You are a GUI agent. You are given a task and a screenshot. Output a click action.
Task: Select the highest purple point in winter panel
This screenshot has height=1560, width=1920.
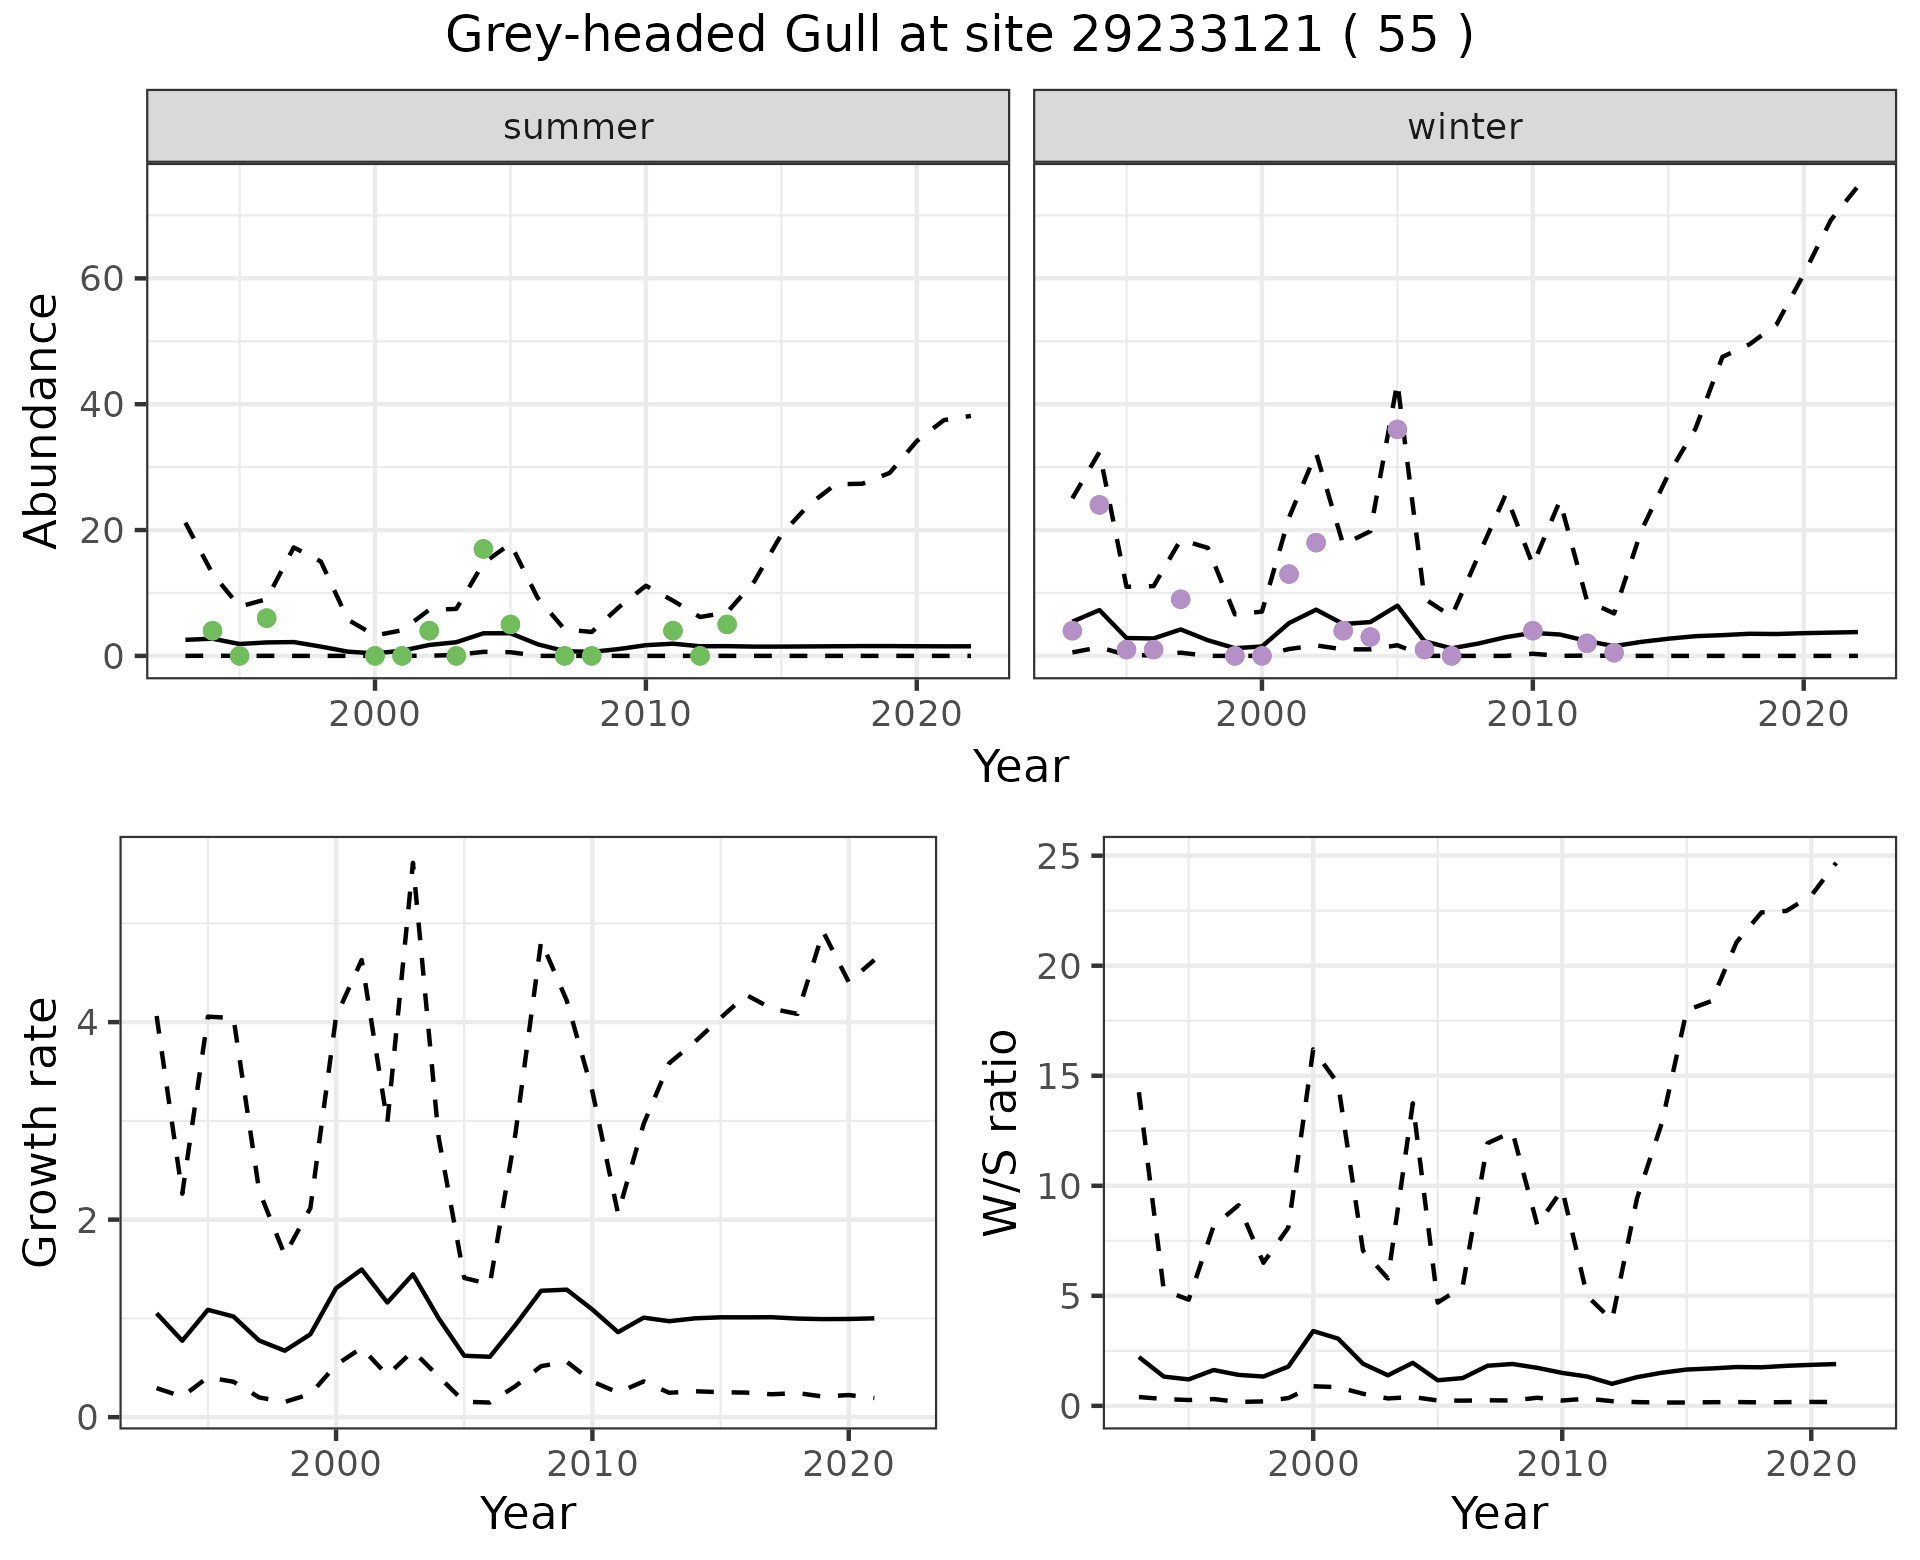(x=1397, y=430)
